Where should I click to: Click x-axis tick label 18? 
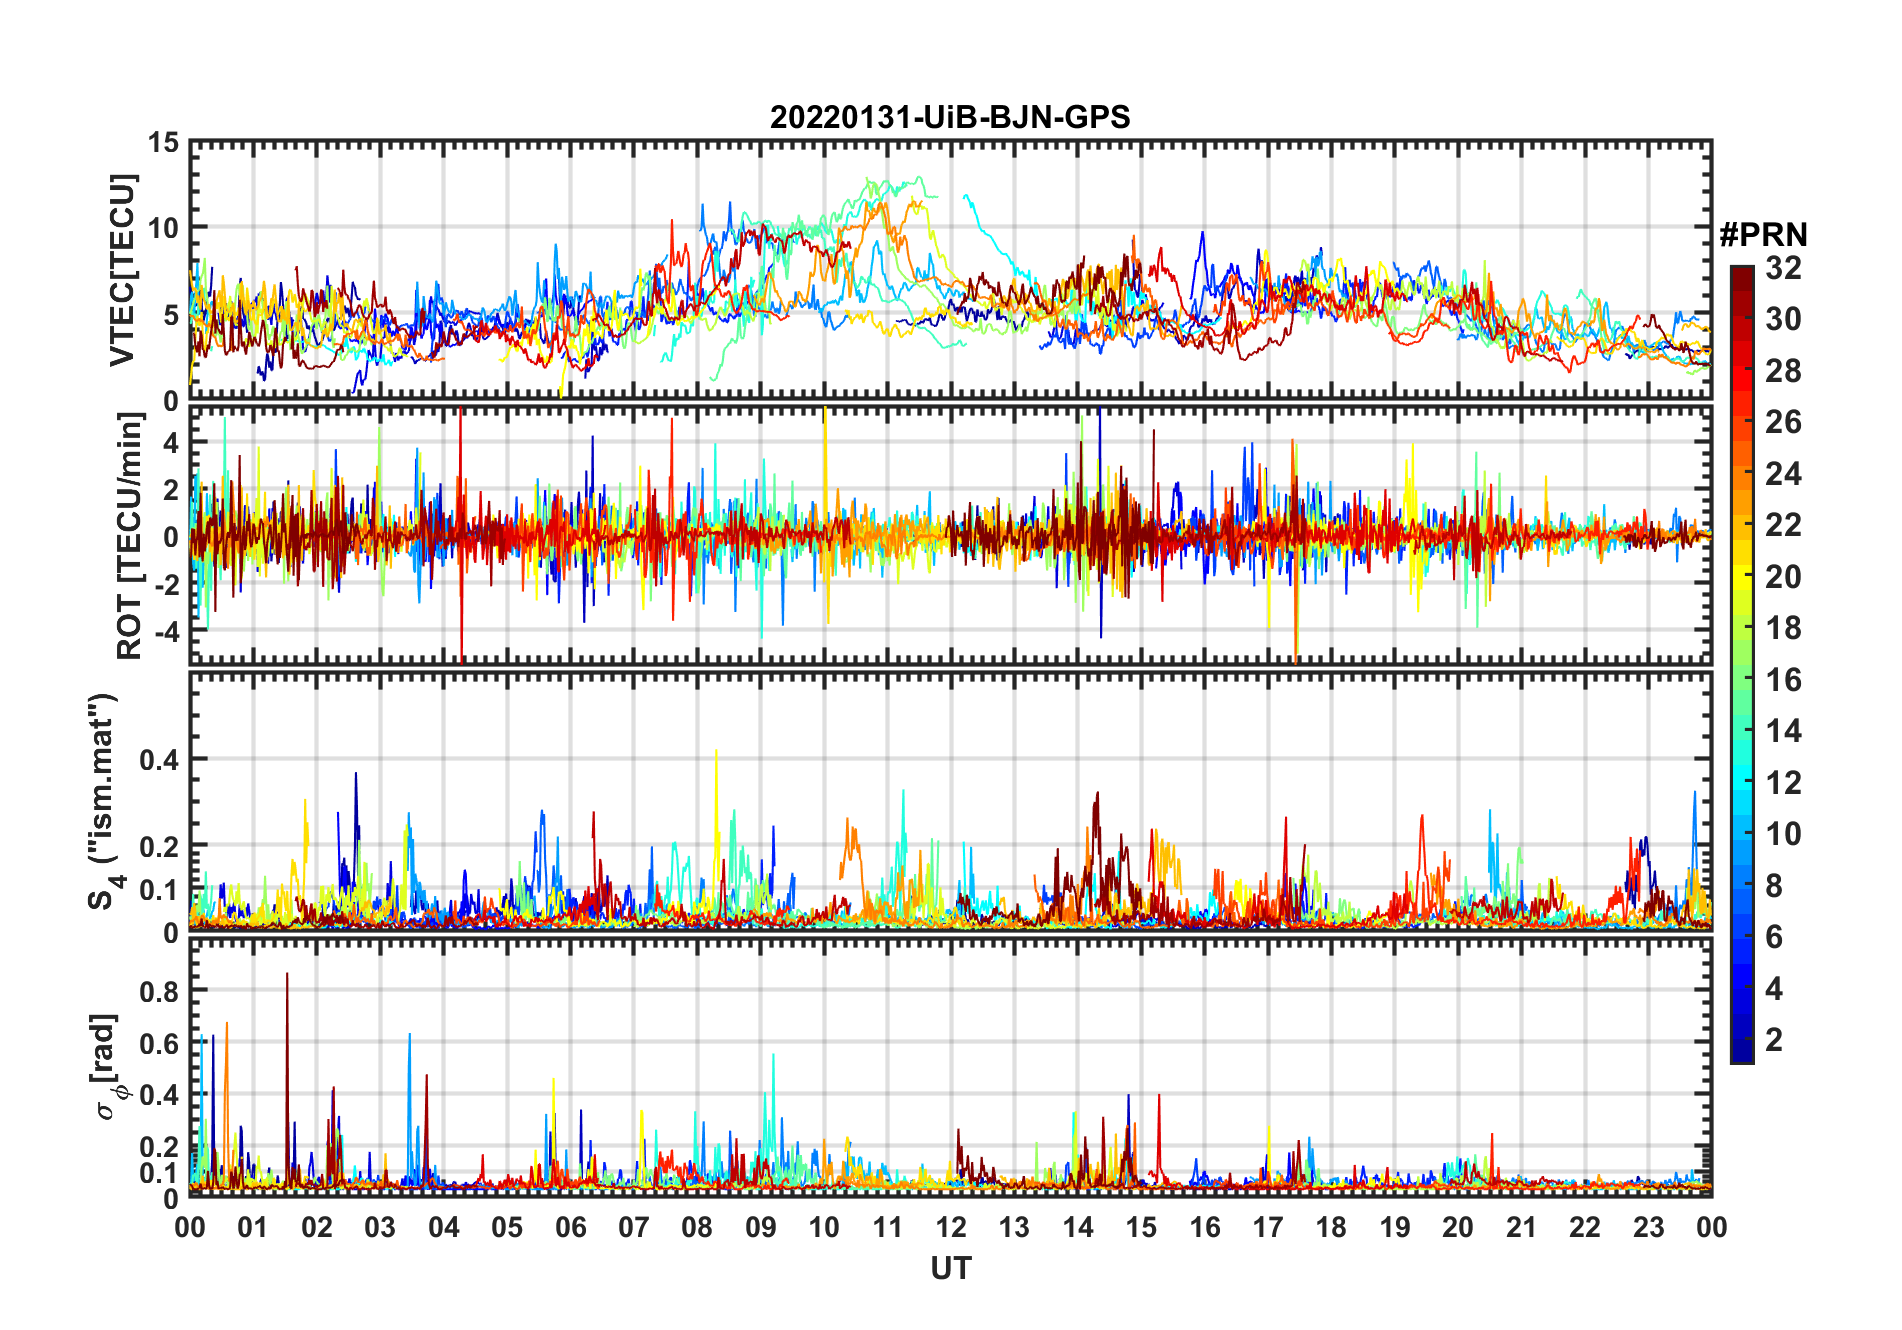point(1331,1227)
